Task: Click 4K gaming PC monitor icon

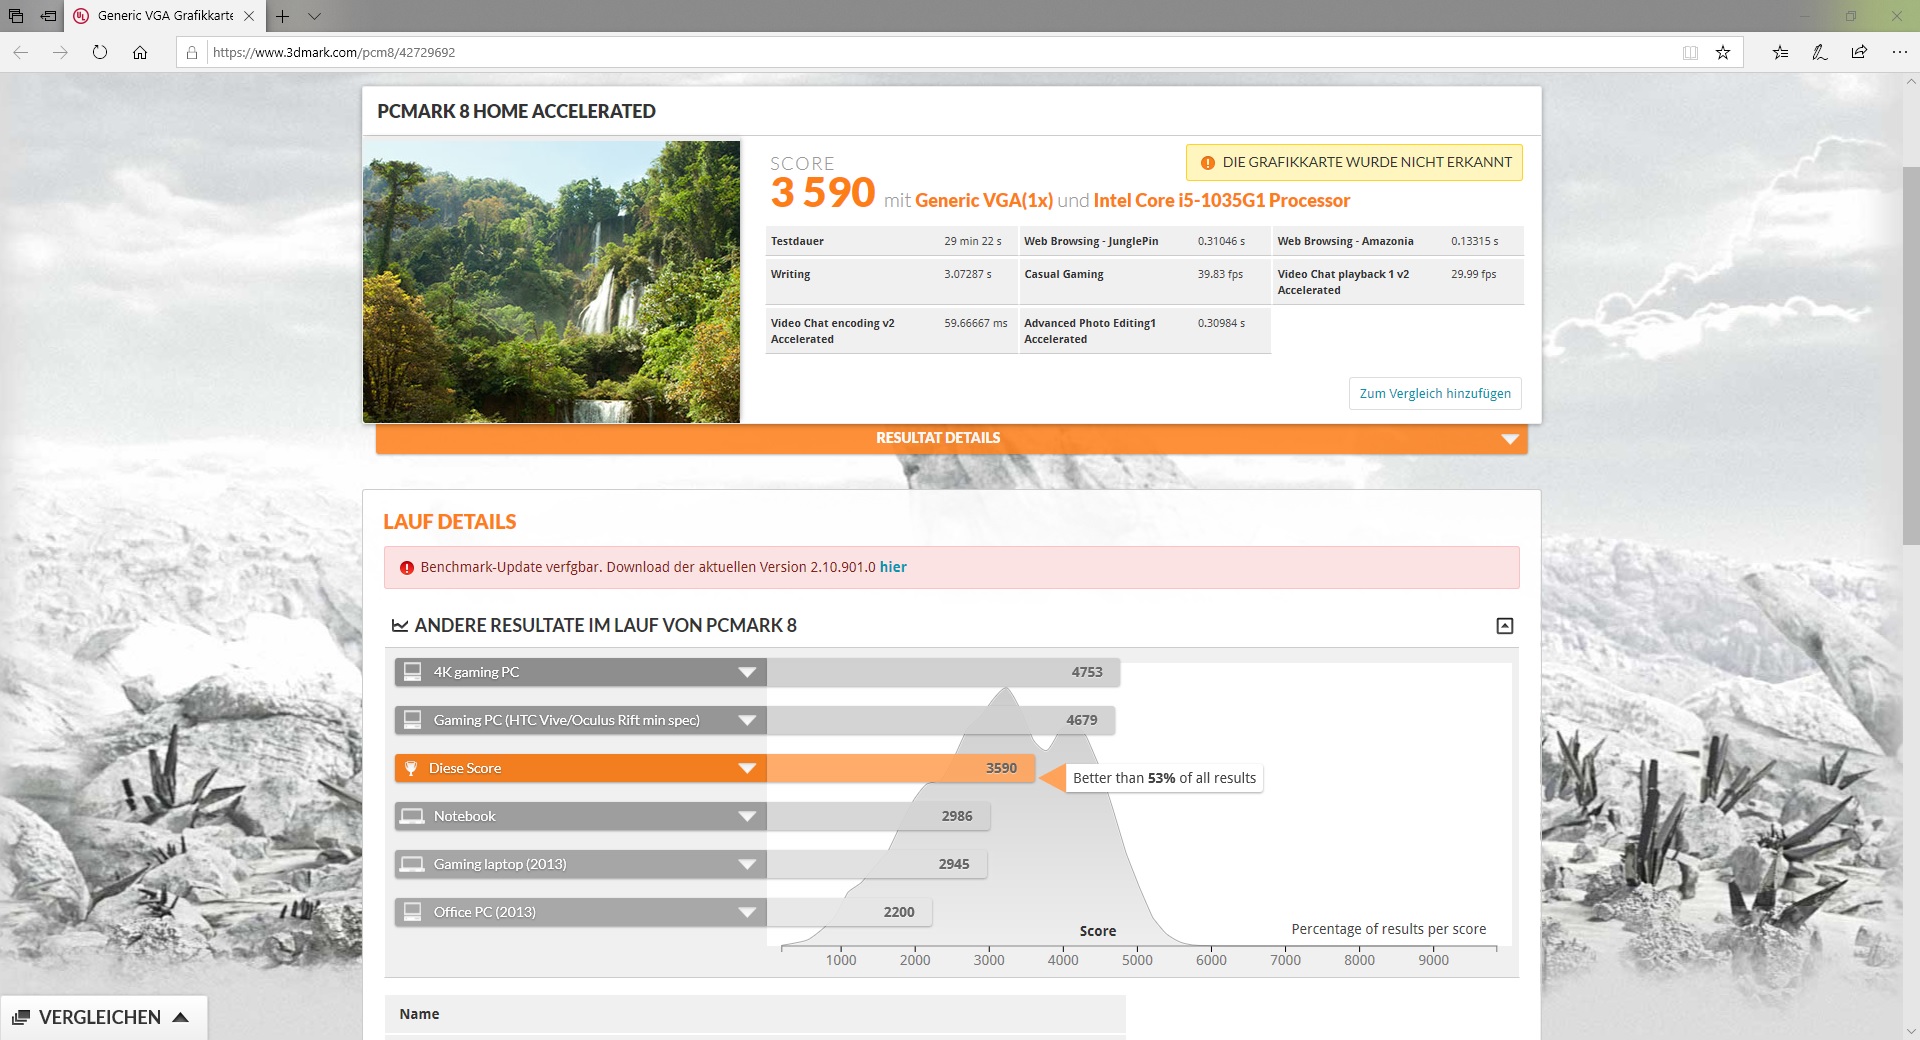Action: coord(412,672)
